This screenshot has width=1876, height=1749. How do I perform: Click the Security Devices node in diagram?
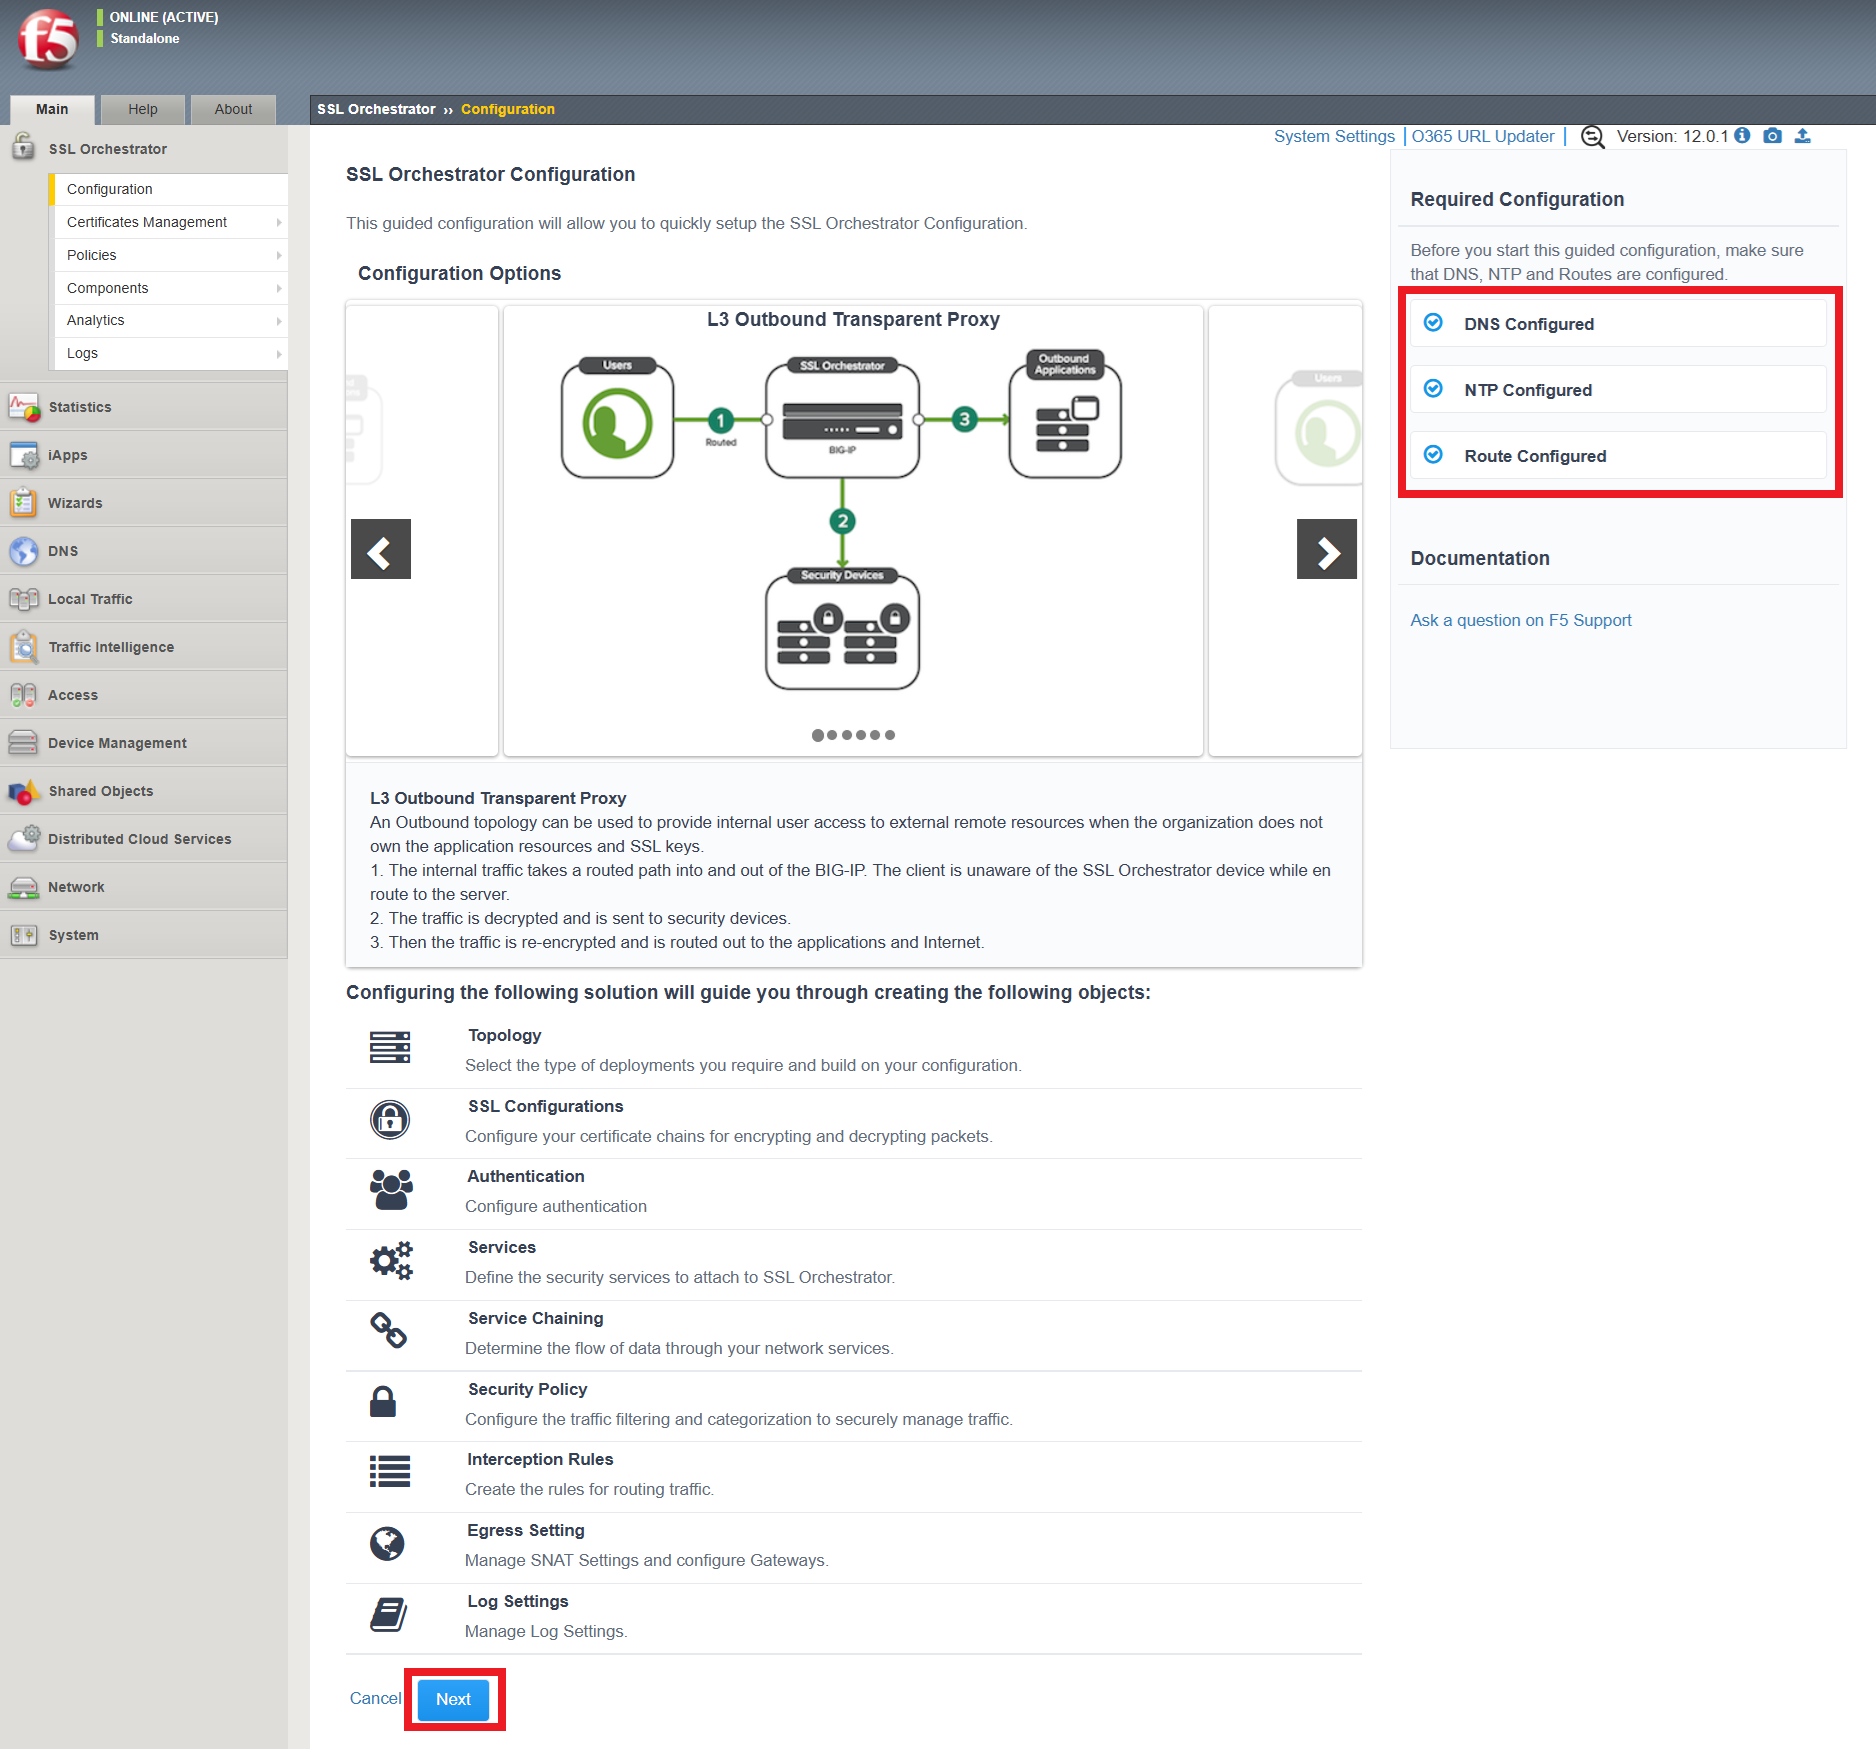point(842,629)
